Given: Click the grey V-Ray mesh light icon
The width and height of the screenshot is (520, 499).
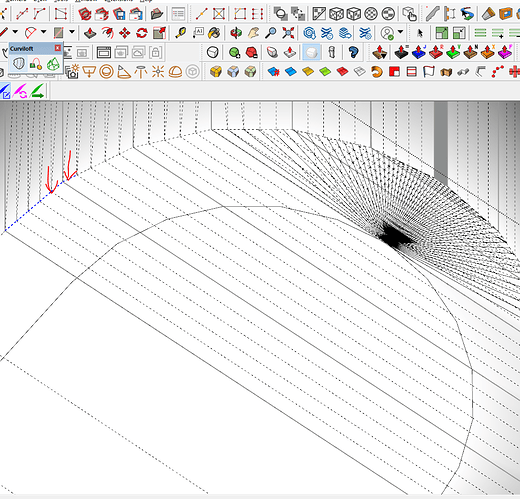Looking at the screenshot, I should tap(192, 72).
